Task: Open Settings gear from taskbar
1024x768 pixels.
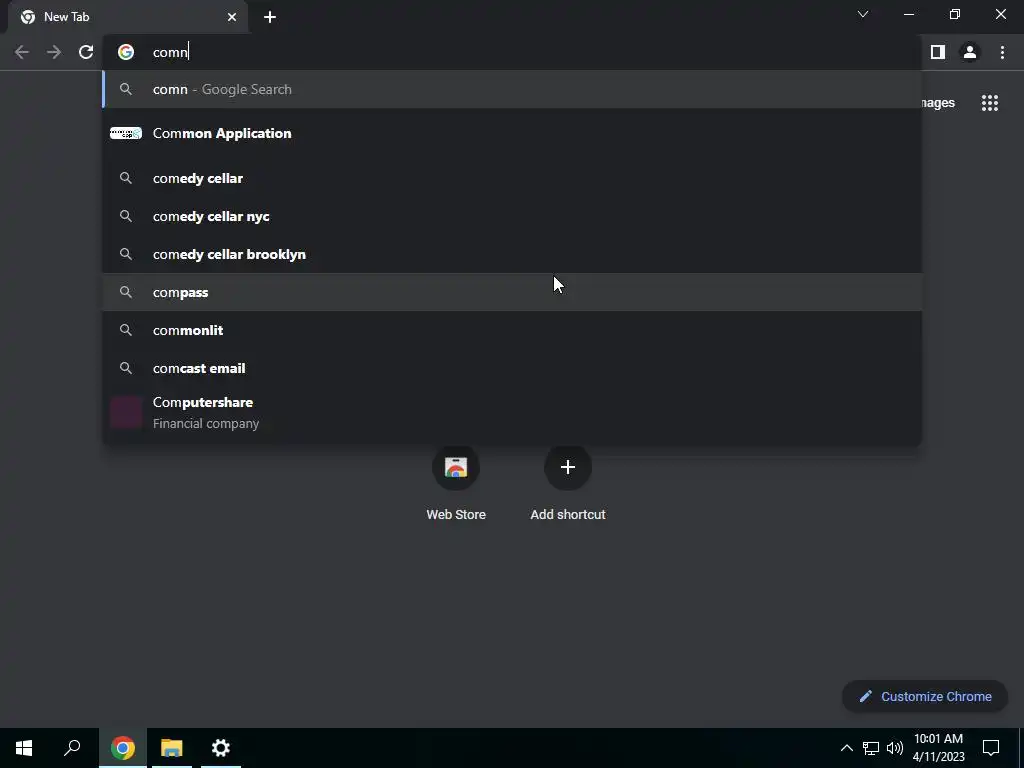Action: [x=221, y=748]
